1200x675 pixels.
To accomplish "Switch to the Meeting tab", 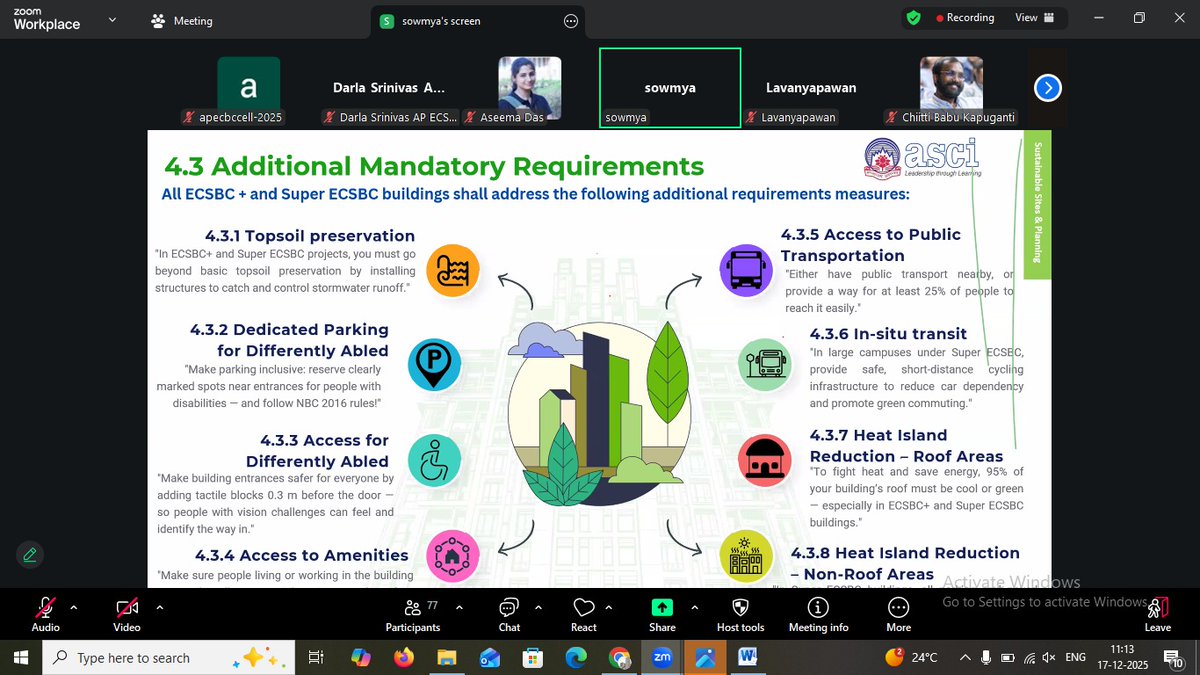I will coord(182,20).
